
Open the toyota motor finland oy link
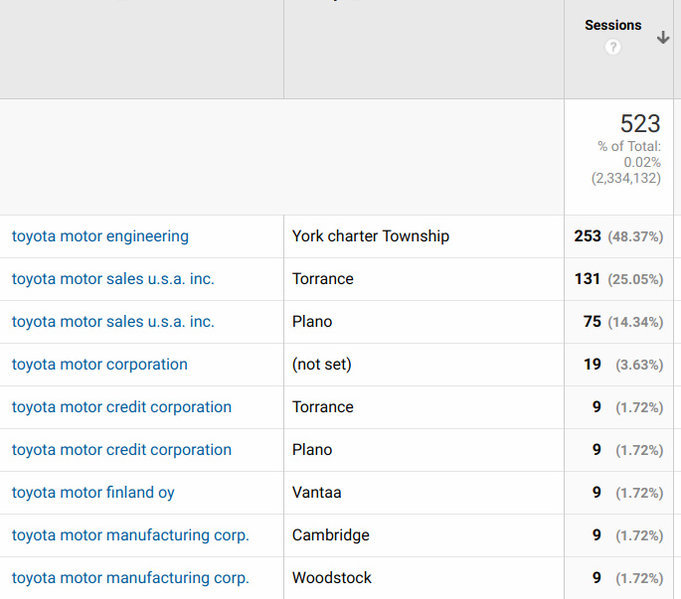93,493
